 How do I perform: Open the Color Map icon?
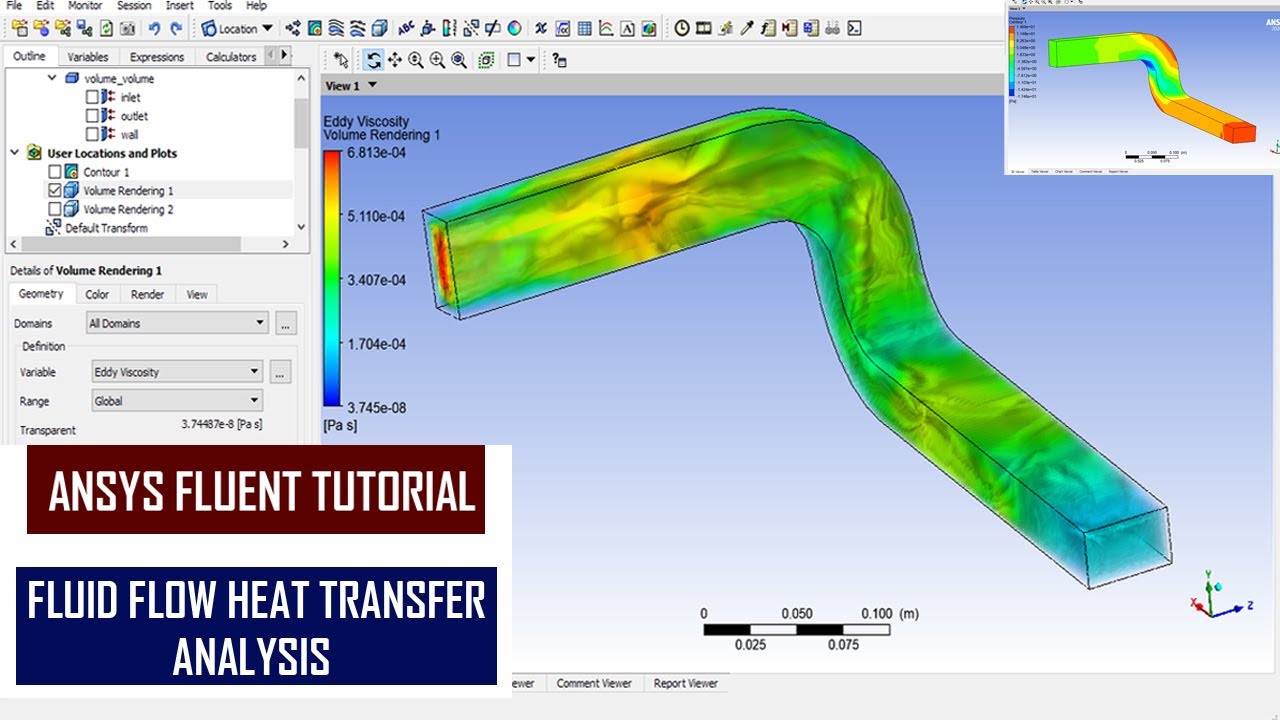514,29
